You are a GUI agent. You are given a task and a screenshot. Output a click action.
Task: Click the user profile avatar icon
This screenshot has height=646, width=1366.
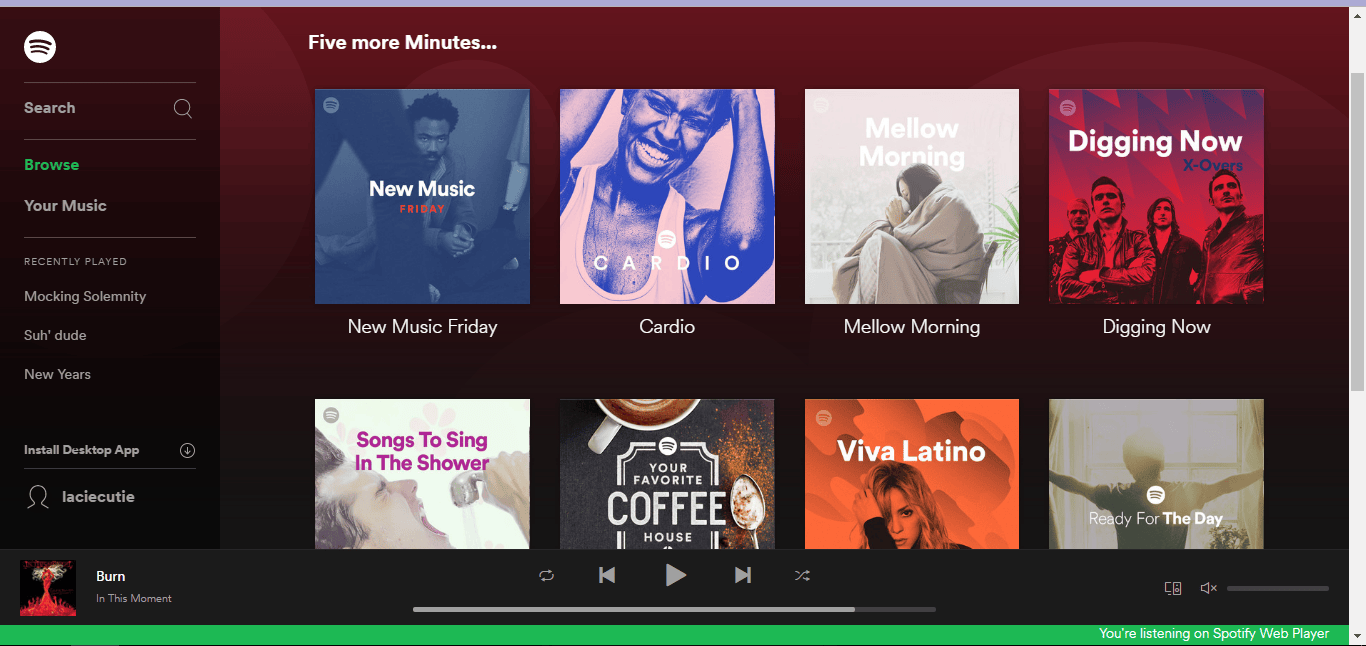tap(38, 497)
